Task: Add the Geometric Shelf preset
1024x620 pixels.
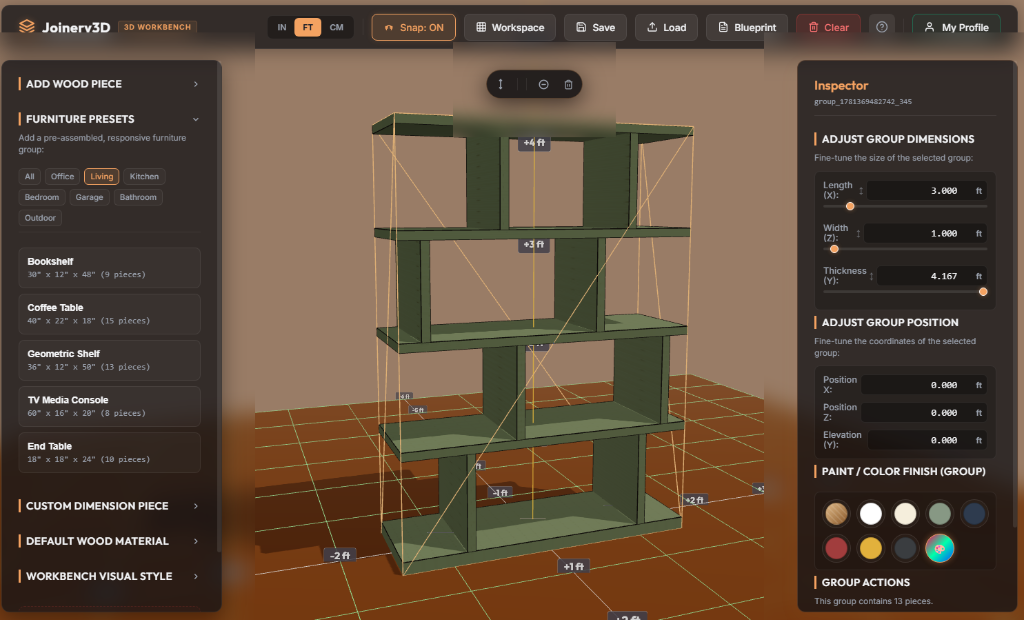Action: (x=109, y=361)
